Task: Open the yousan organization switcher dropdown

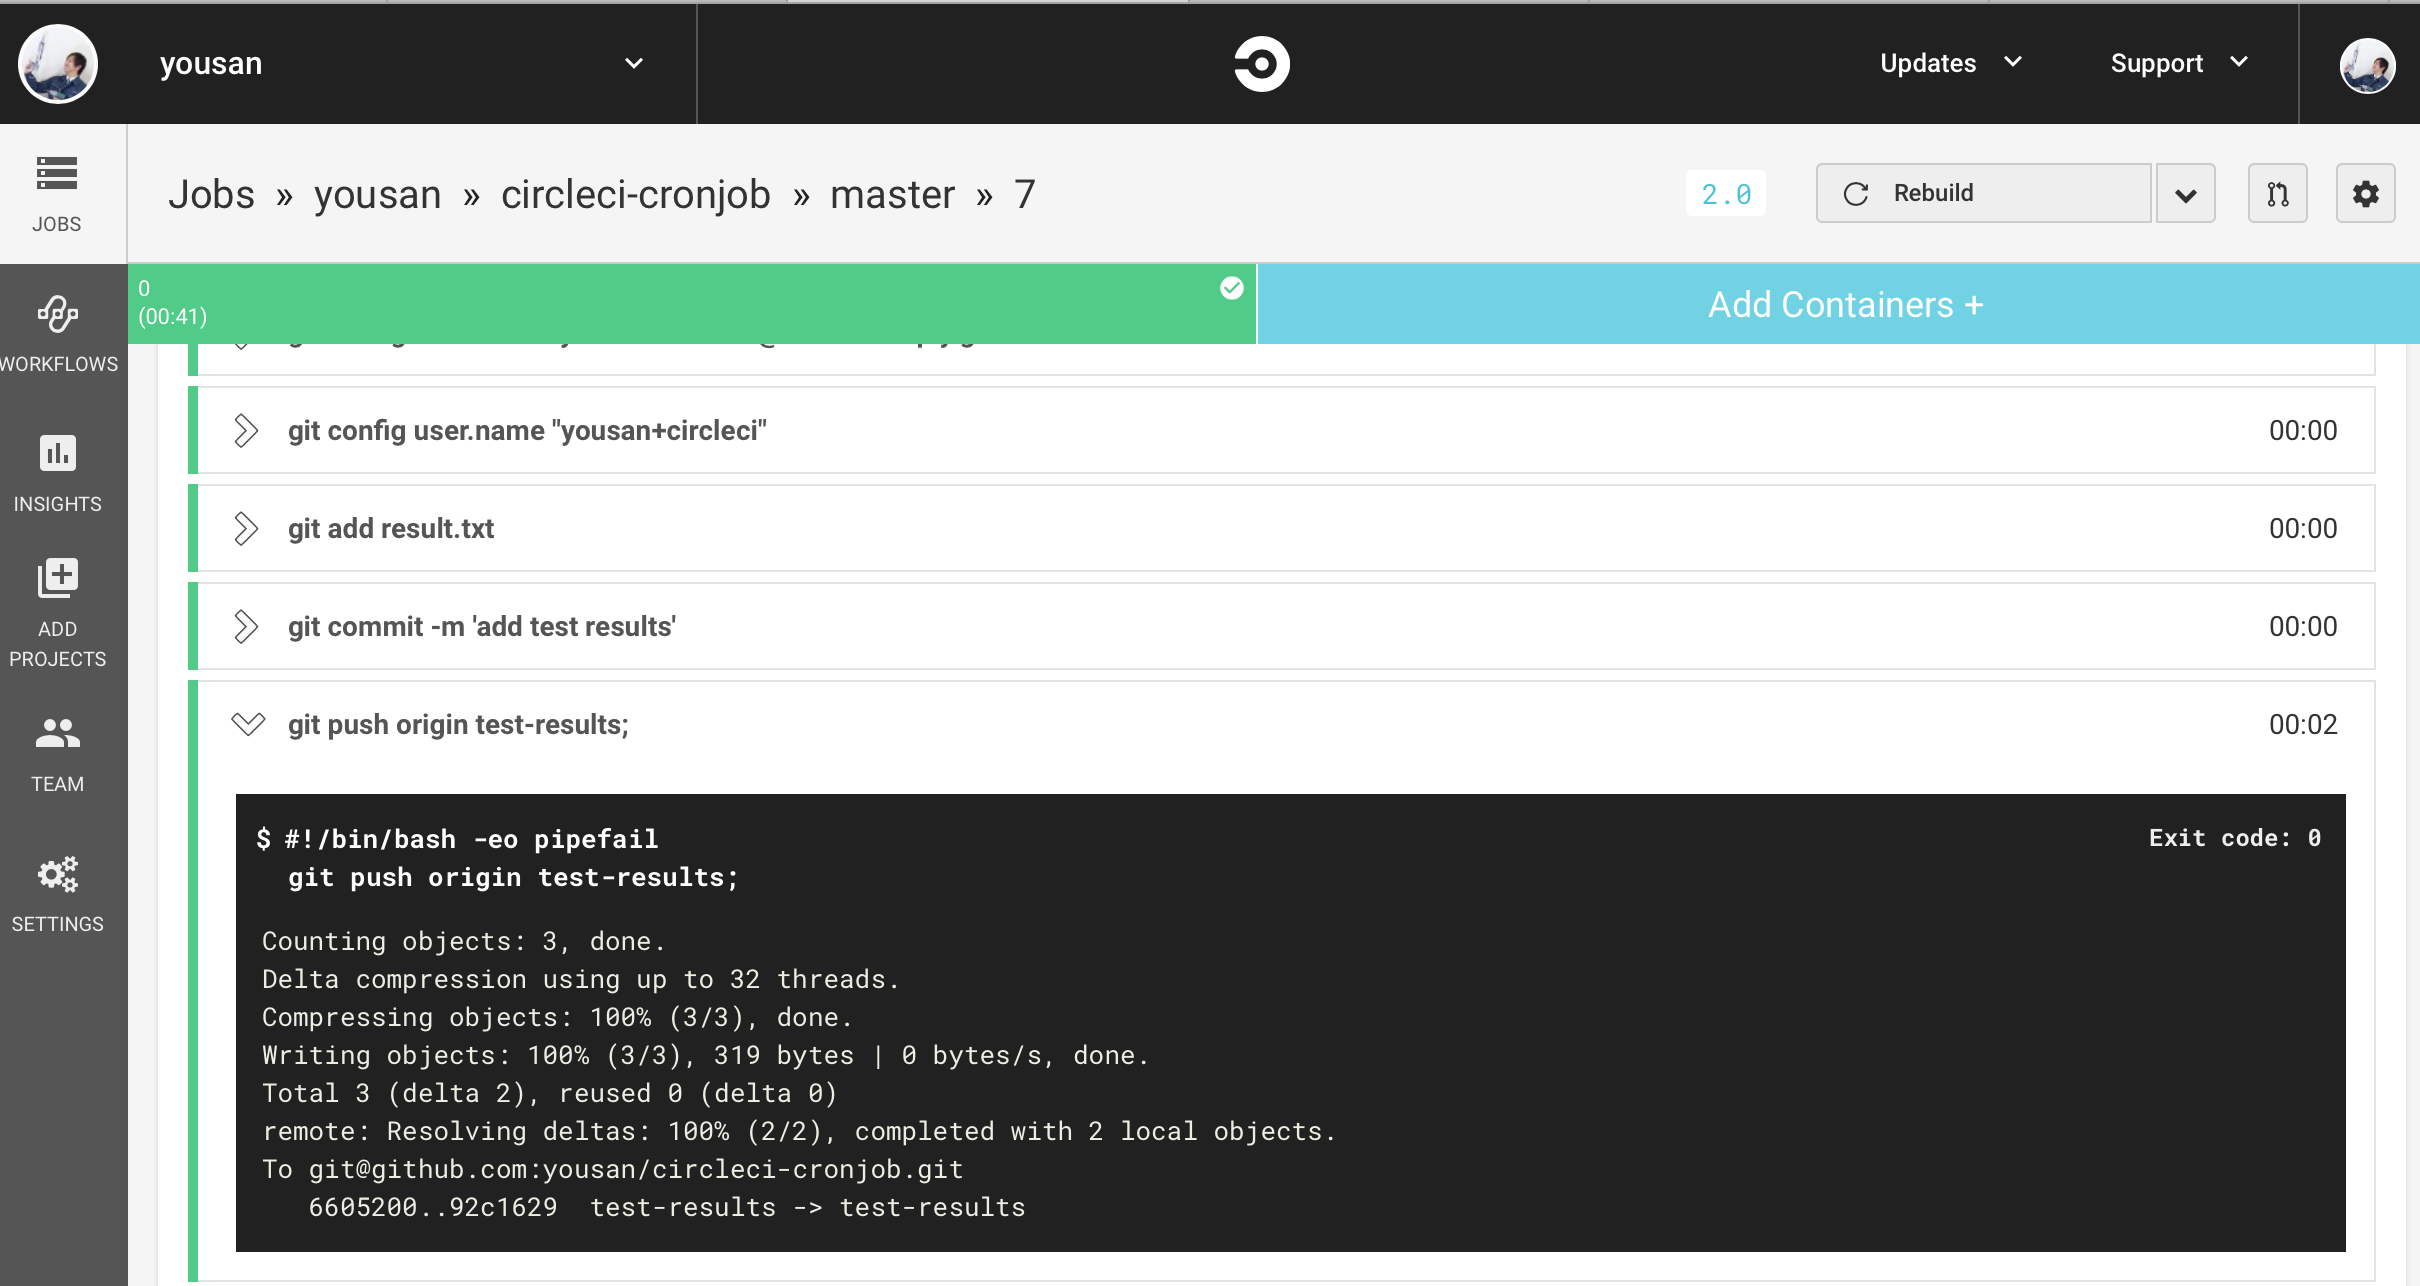Action: point(633,64)
